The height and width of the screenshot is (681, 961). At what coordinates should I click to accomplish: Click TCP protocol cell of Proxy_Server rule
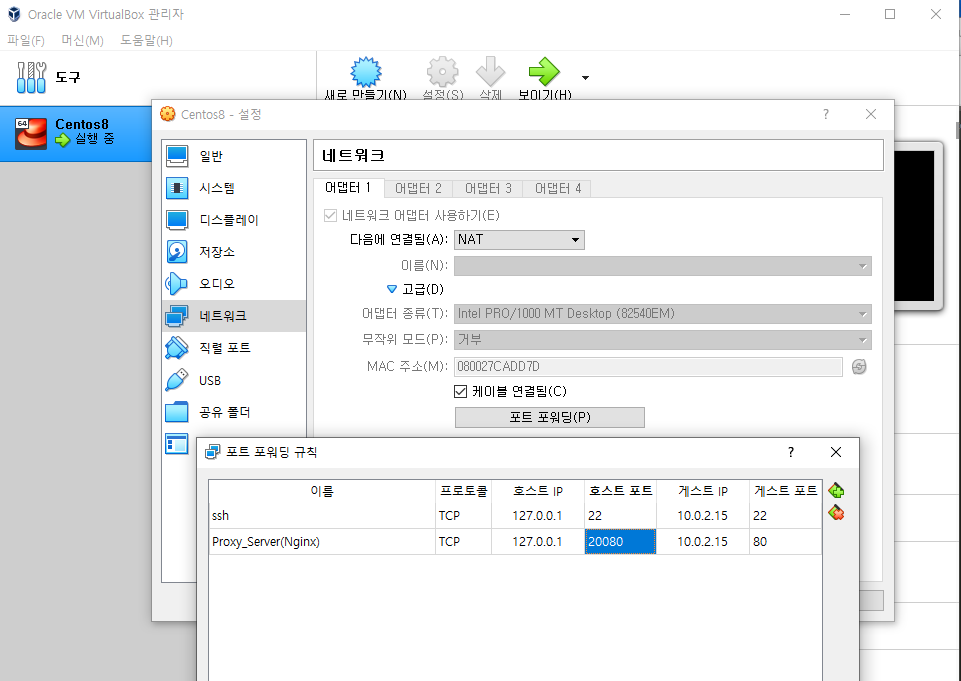(x=463, y=541)
